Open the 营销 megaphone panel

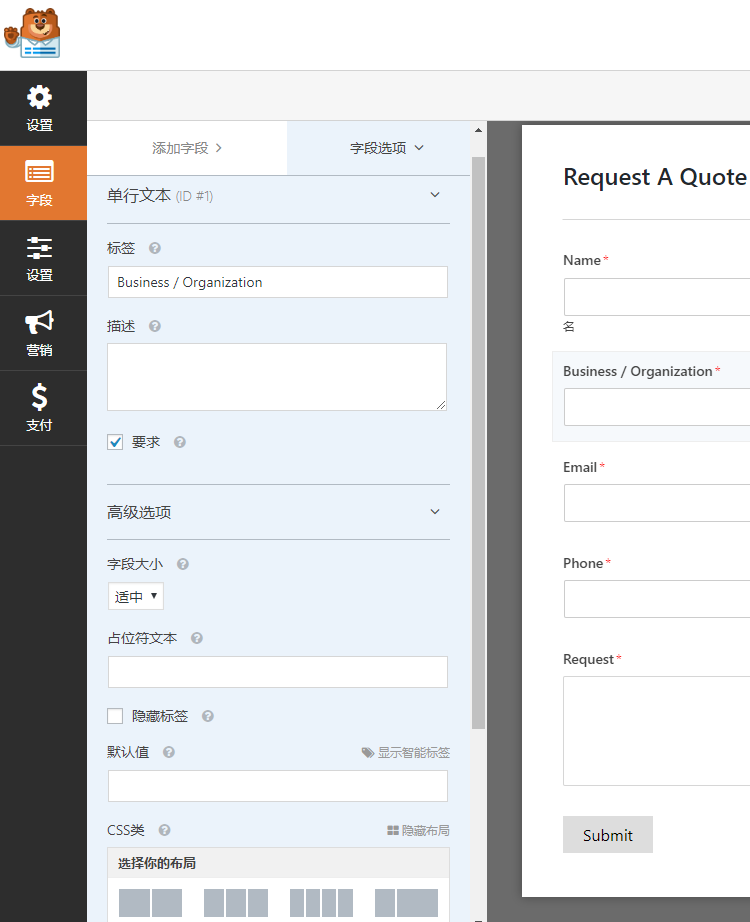coord(40,334)
